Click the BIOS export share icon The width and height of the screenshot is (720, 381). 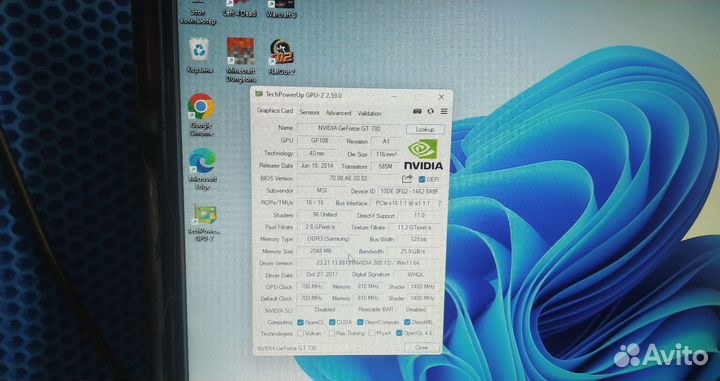407,179
